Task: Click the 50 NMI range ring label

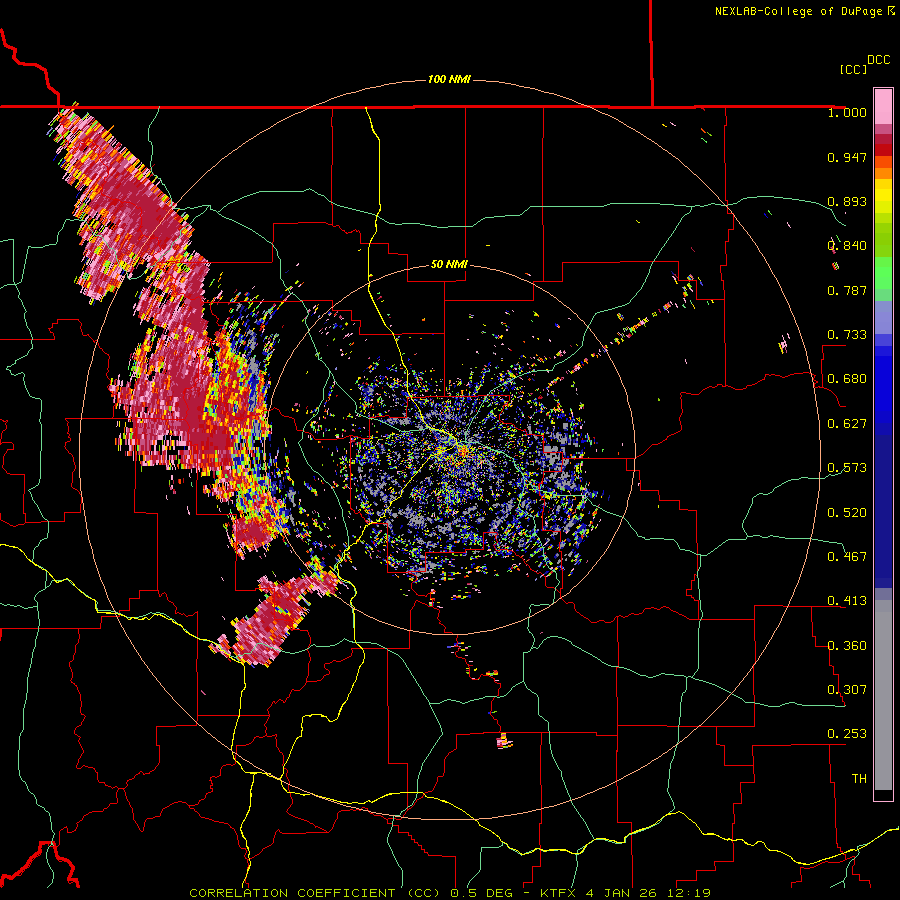Action: [449, 265]
